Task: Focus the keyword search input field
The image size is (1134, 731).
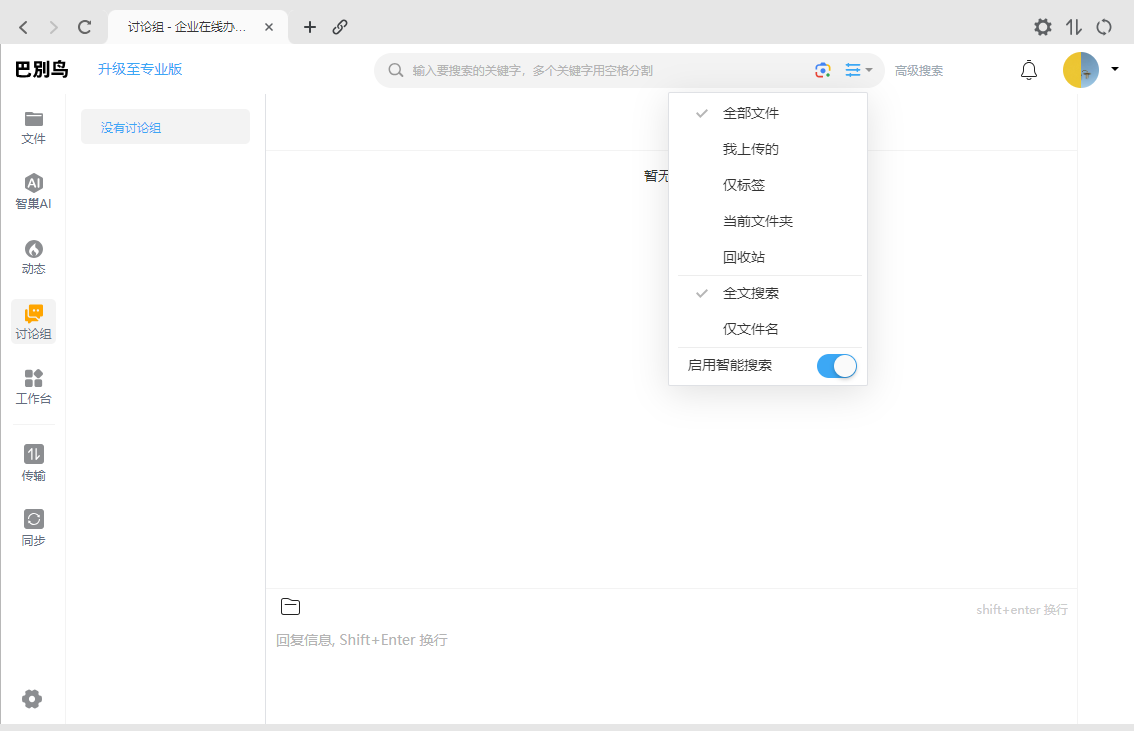Action: (x=608, y=70)
